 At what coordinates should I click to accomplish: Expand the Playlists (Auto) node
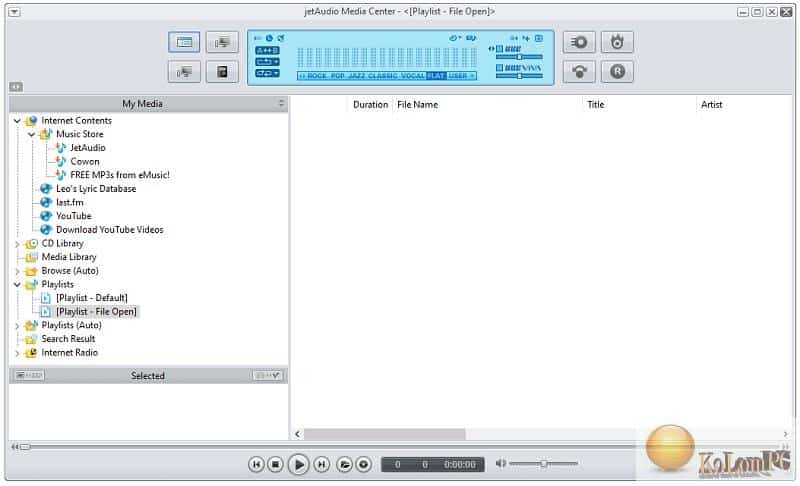click(x=17, y=326)
